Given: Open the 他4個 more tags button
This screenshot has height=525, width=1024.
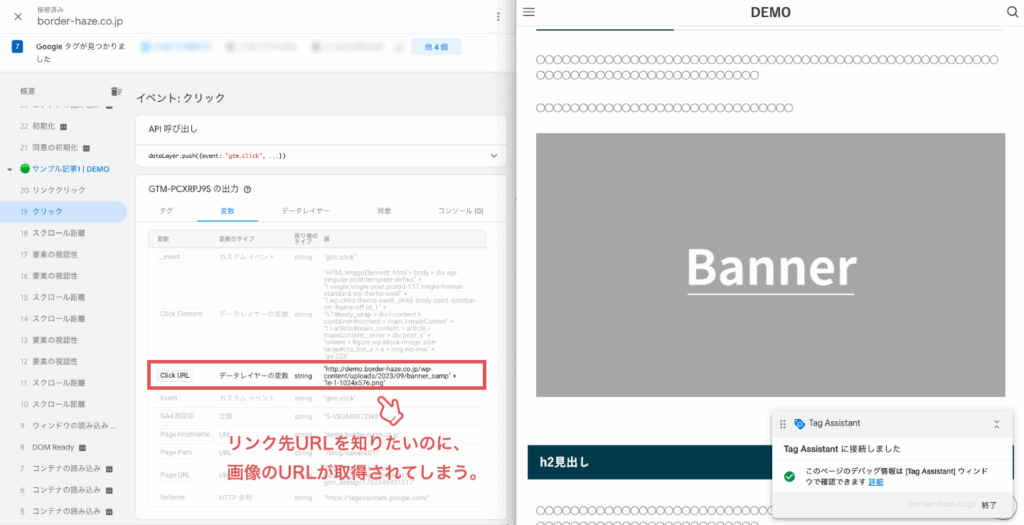Looking at the screenshot, I should 436,47.
